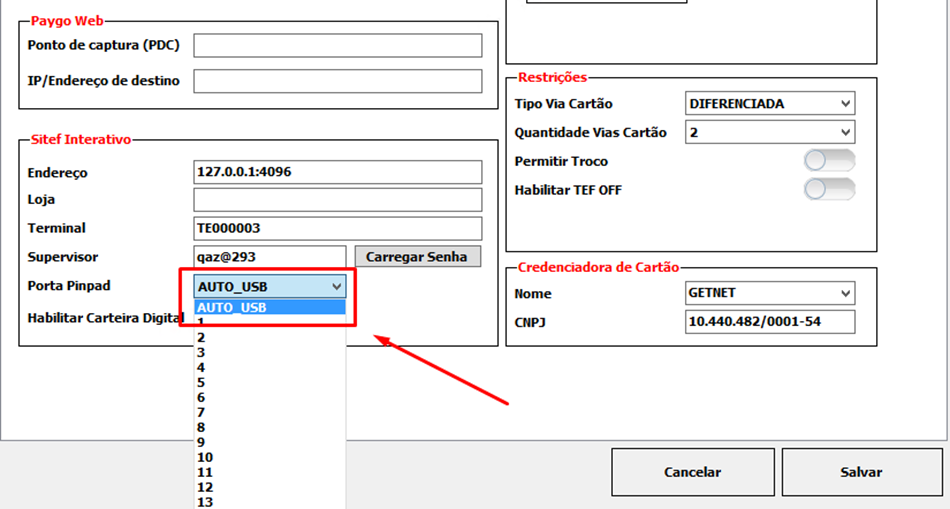Click the CNPJ input field
The height and width of the screenshot is (509, 950).
[770, 322]
